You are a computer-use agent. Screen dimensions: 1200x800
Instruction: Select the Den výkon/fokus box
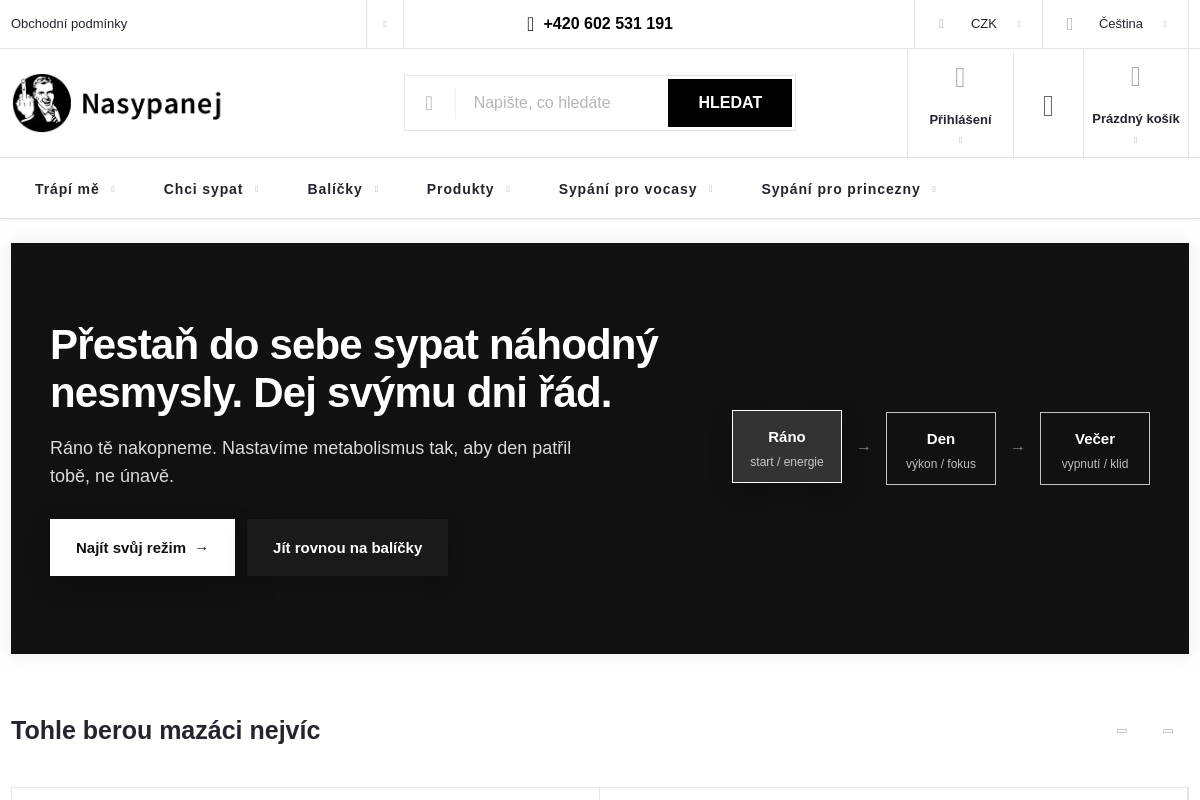941,448
